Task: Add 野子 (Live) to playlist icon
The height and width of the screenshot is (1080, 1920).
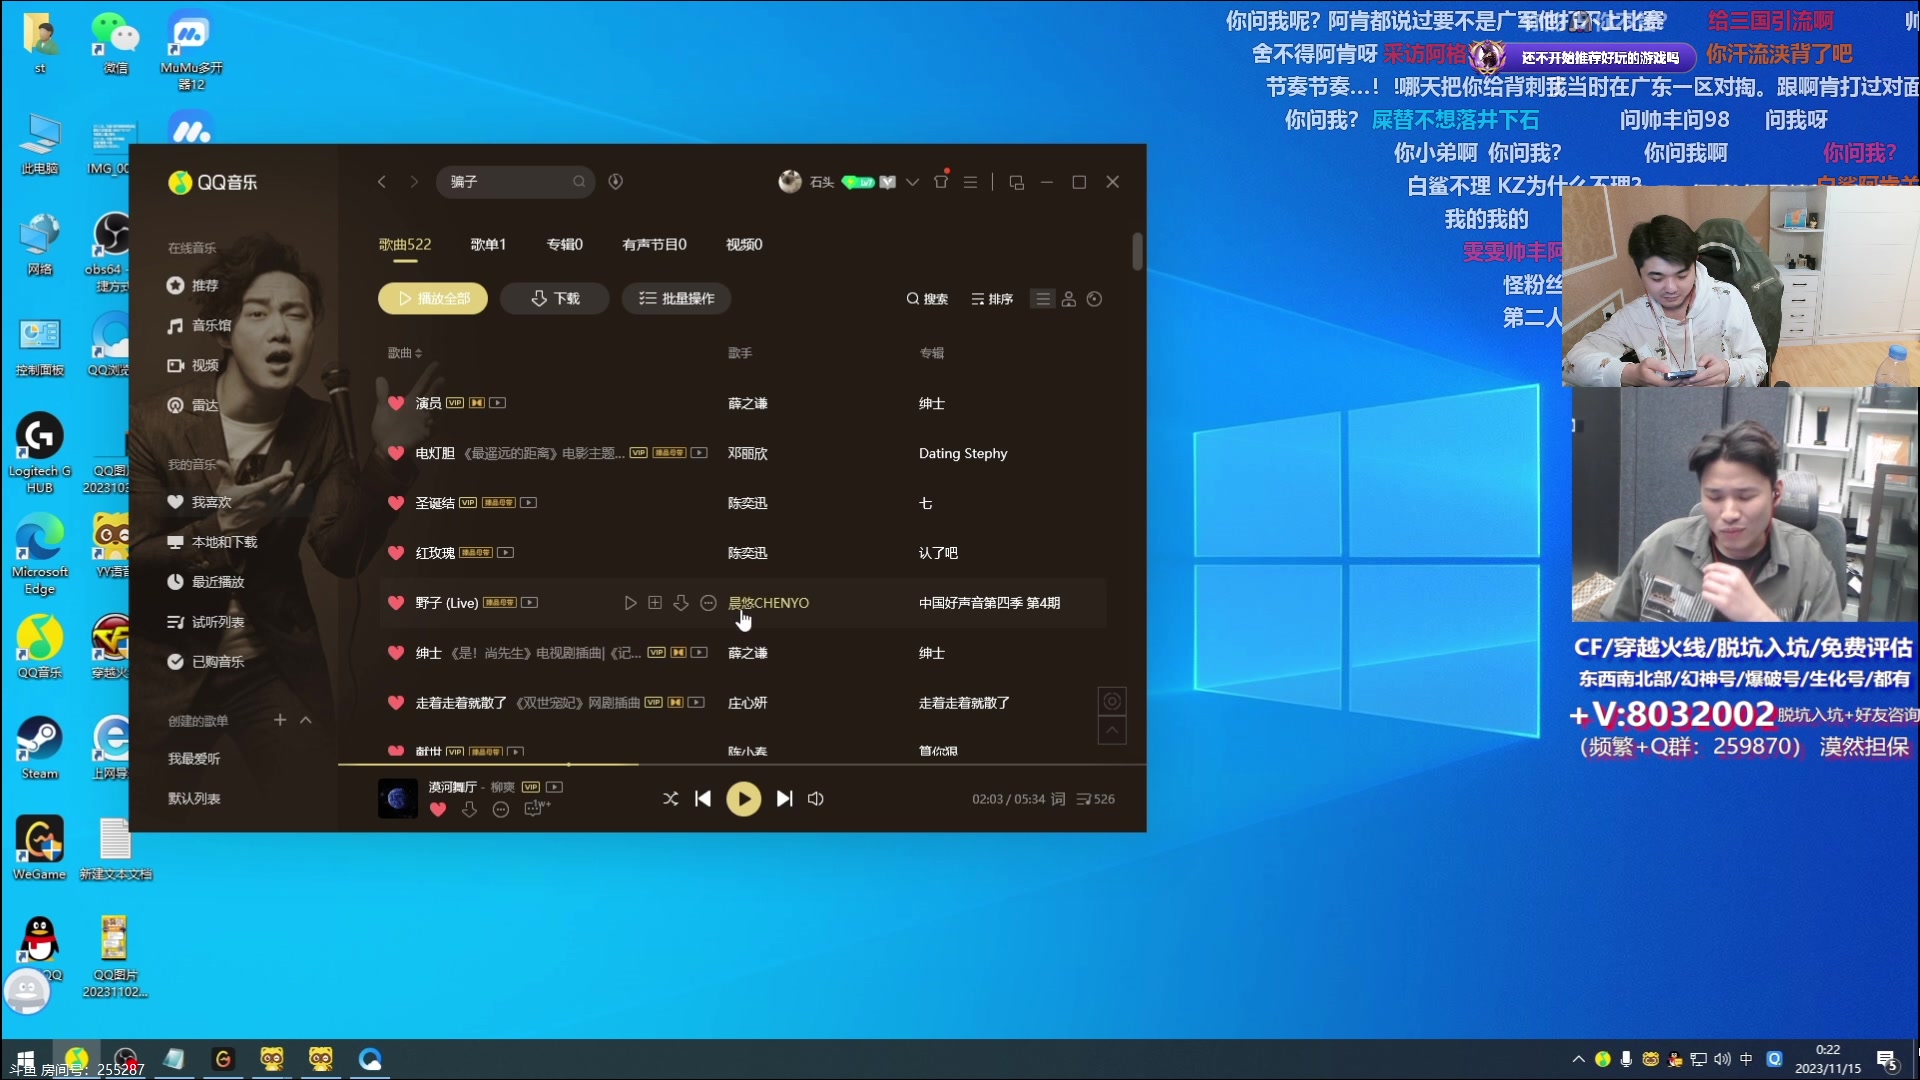Action: [x=655, y=603]
